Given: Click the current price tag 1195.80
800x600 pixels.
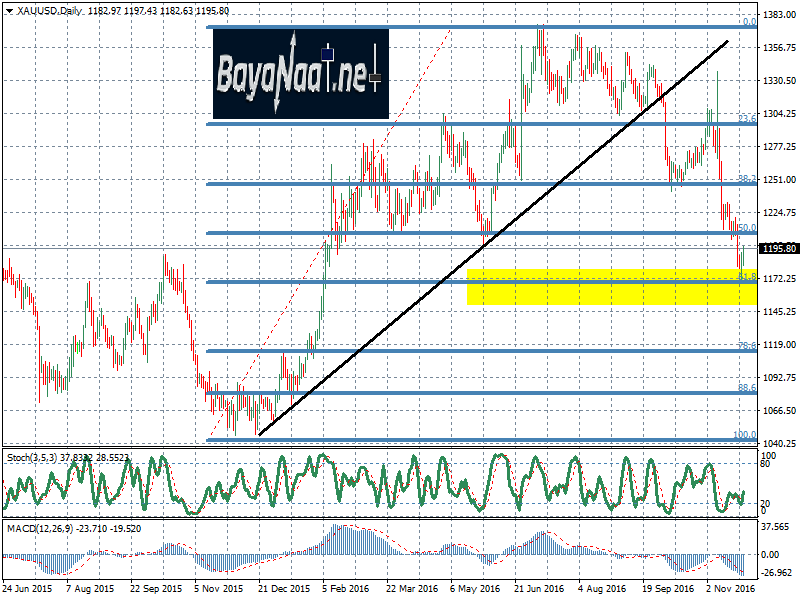Looking at the screenshot, I should tap(778, 248).
